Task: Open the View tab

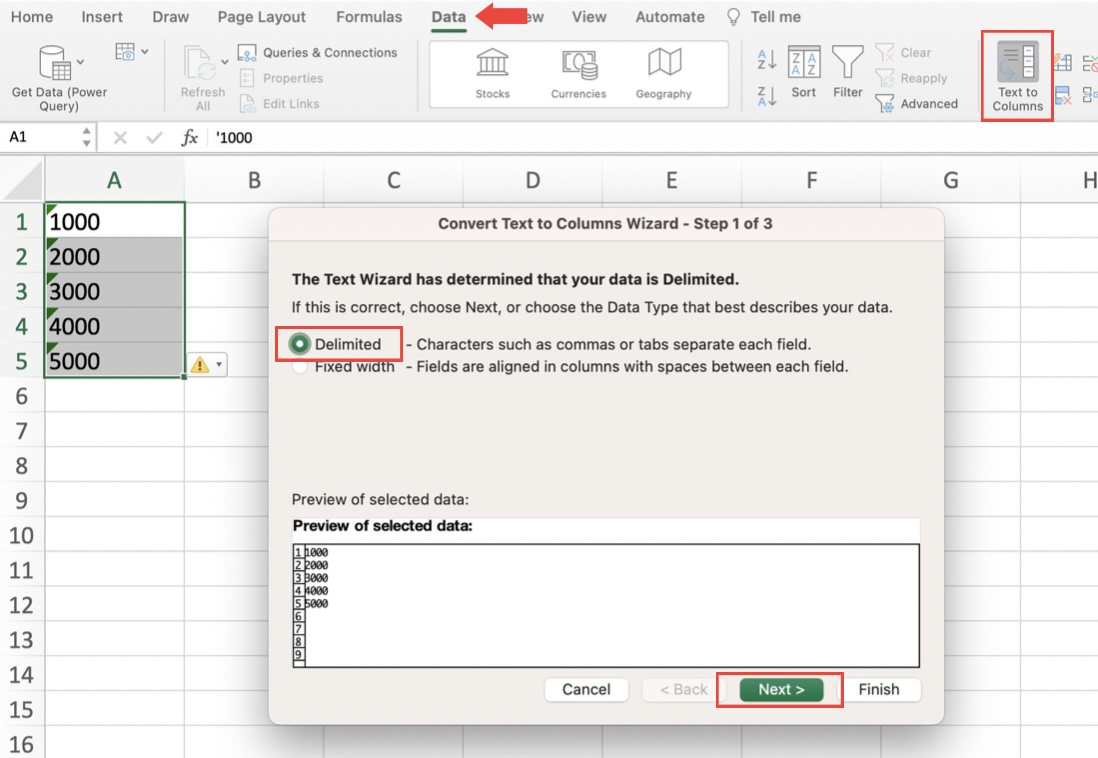Action: click(589, 17)
